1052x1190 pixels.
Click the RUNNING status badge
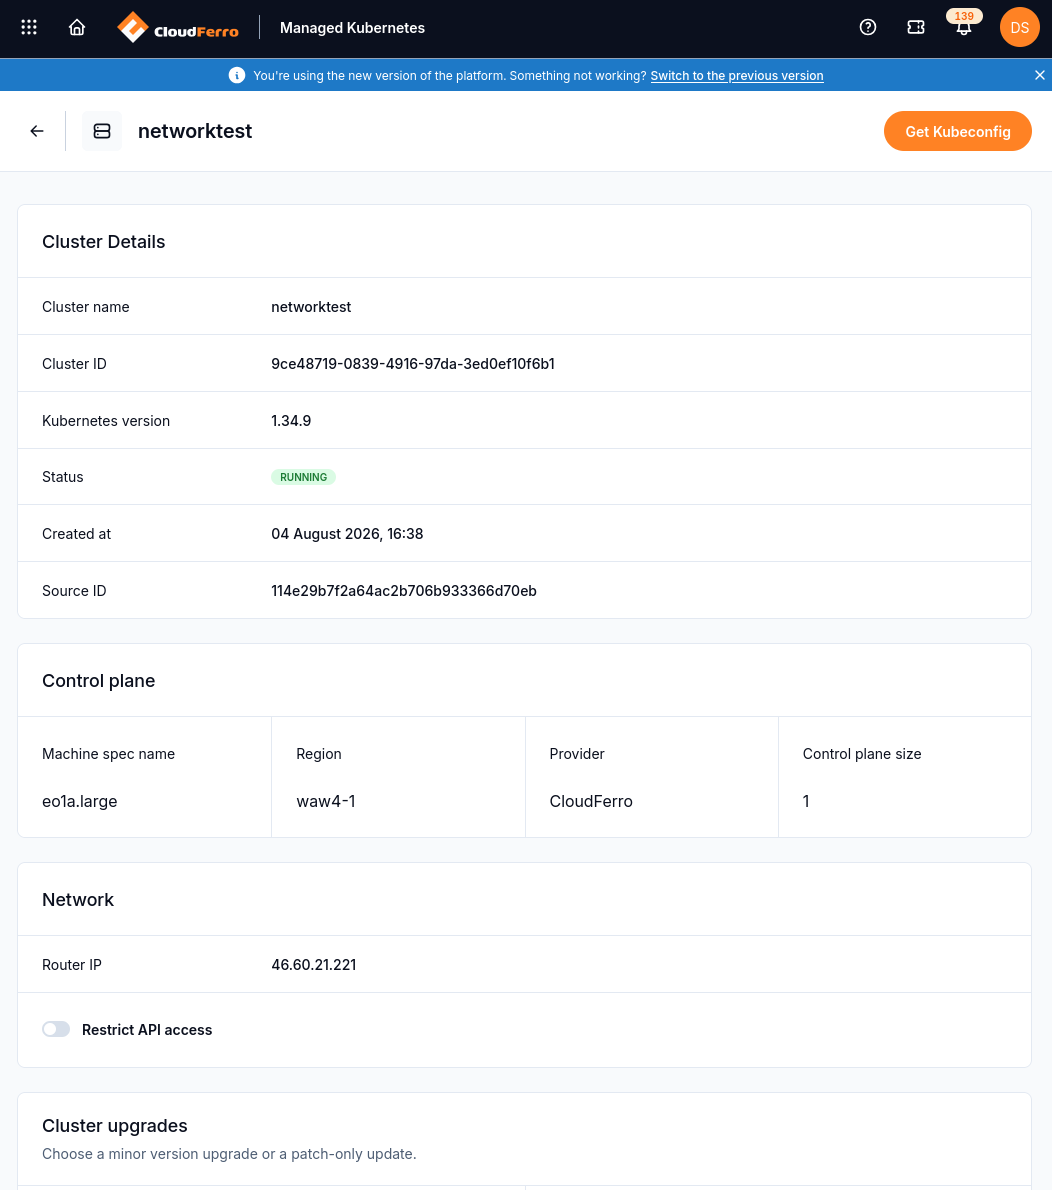[x=303, y=477]
